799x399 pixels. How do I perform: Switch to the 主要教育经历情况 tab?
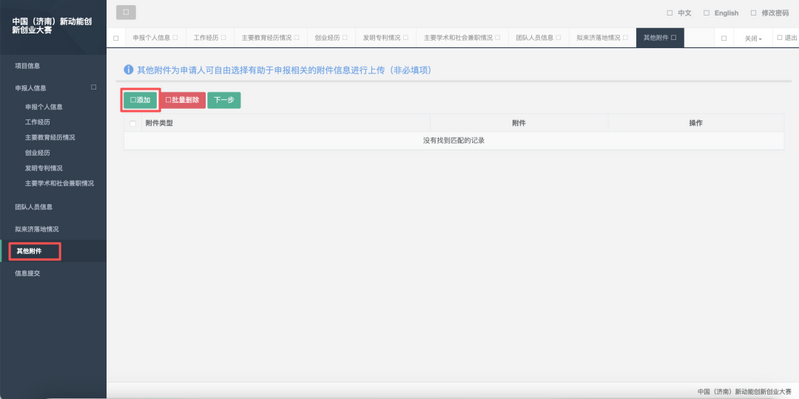point(267,38)
